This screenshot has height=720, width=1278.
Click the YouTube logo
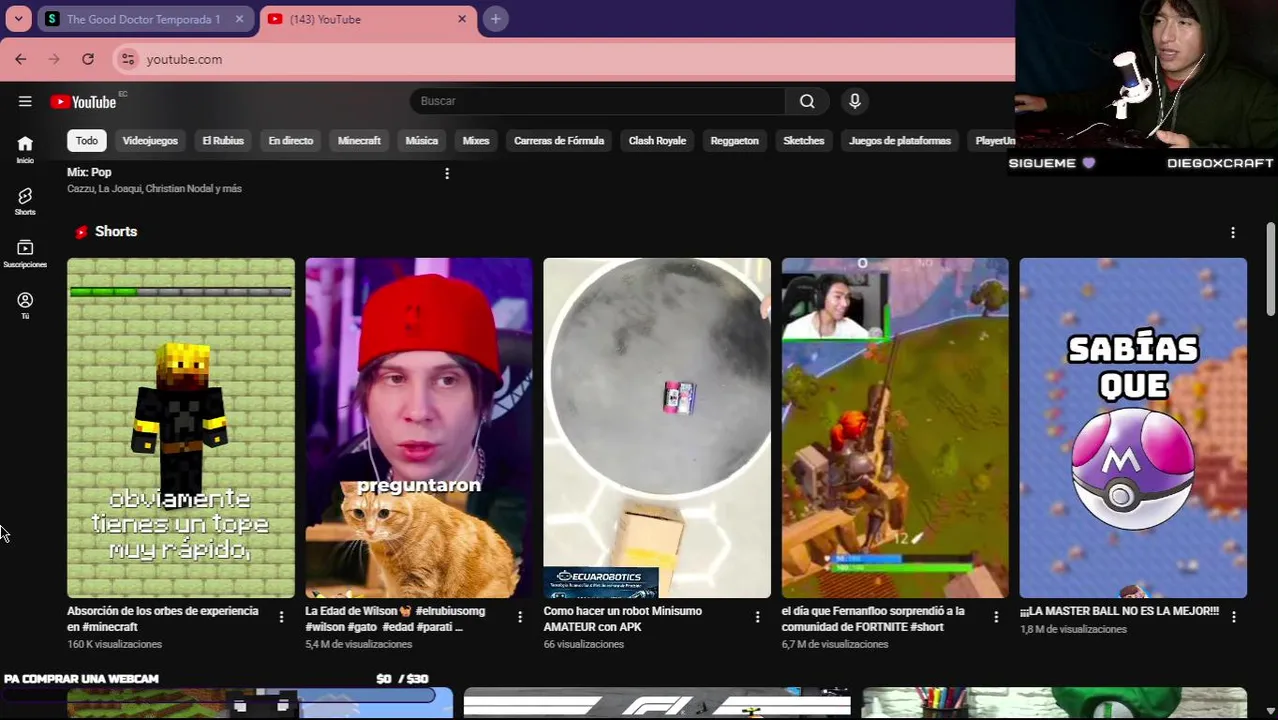tap(84, 102)
